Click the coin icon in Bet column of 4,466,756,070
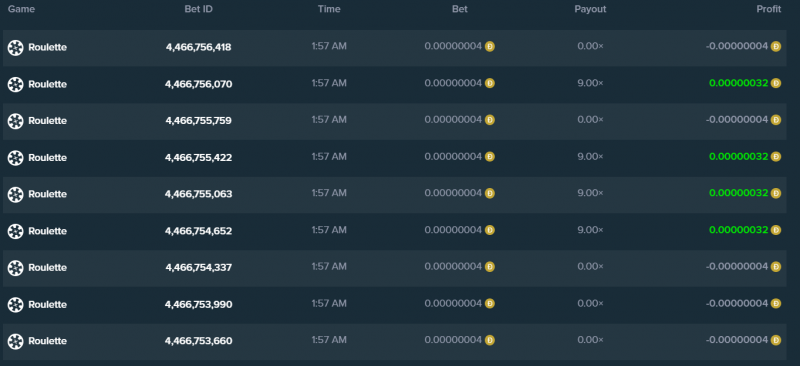The width and height of the screenshot is (800, 366). [490, 83]
